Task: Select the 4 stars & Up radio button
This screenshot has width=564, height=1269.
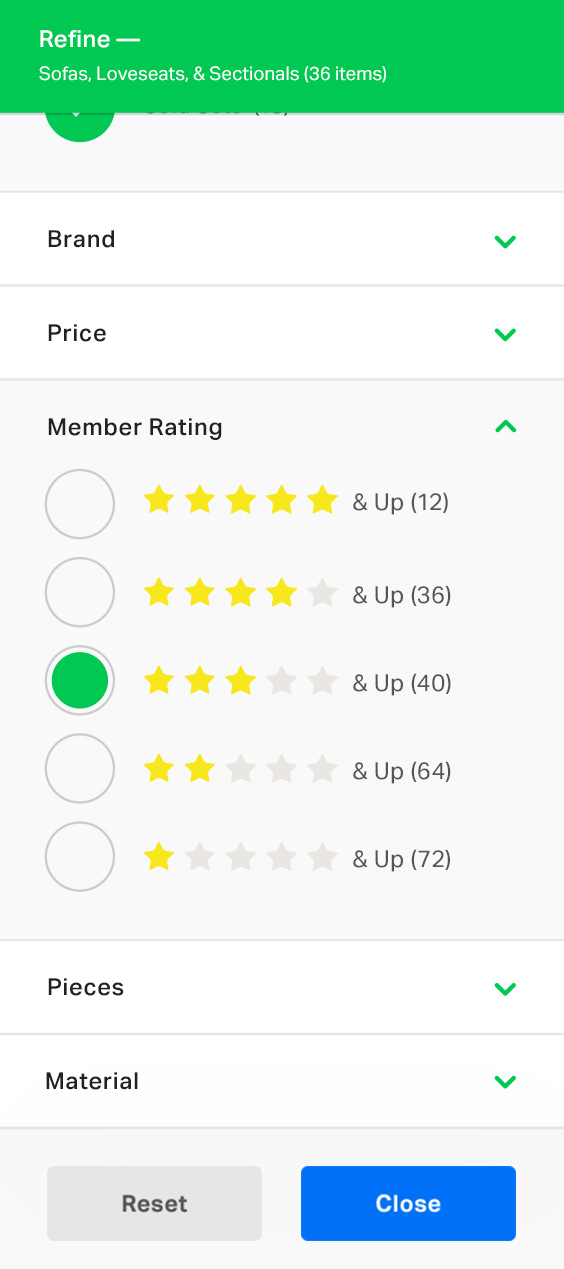Action: tap(80, 592)
